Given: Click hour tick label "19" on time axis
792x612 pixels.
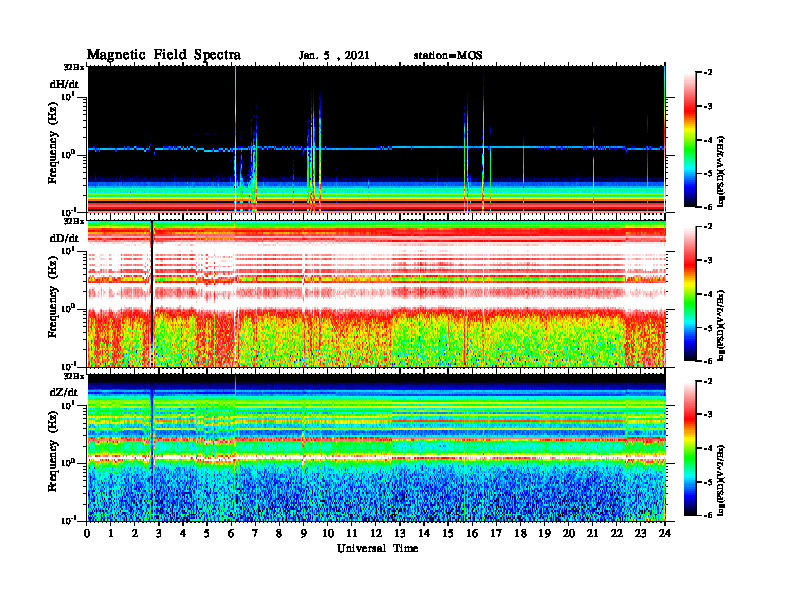Looking at the screenshot, I should (544, 534).
